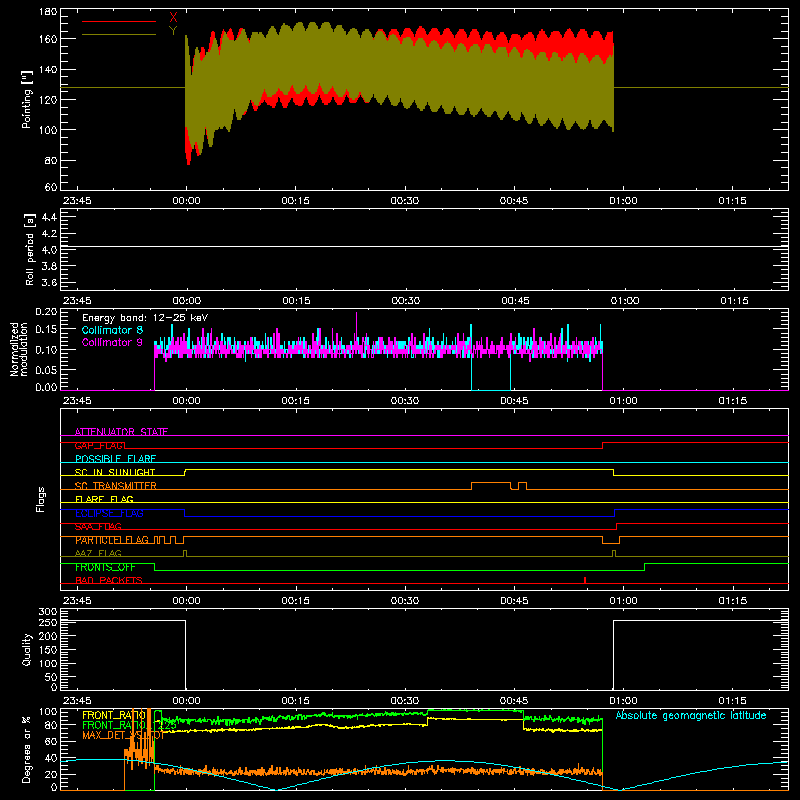This screenshot has width=800, height=800.
Task: Click the '60' Pointing axis value
Action: coord(51,187)
